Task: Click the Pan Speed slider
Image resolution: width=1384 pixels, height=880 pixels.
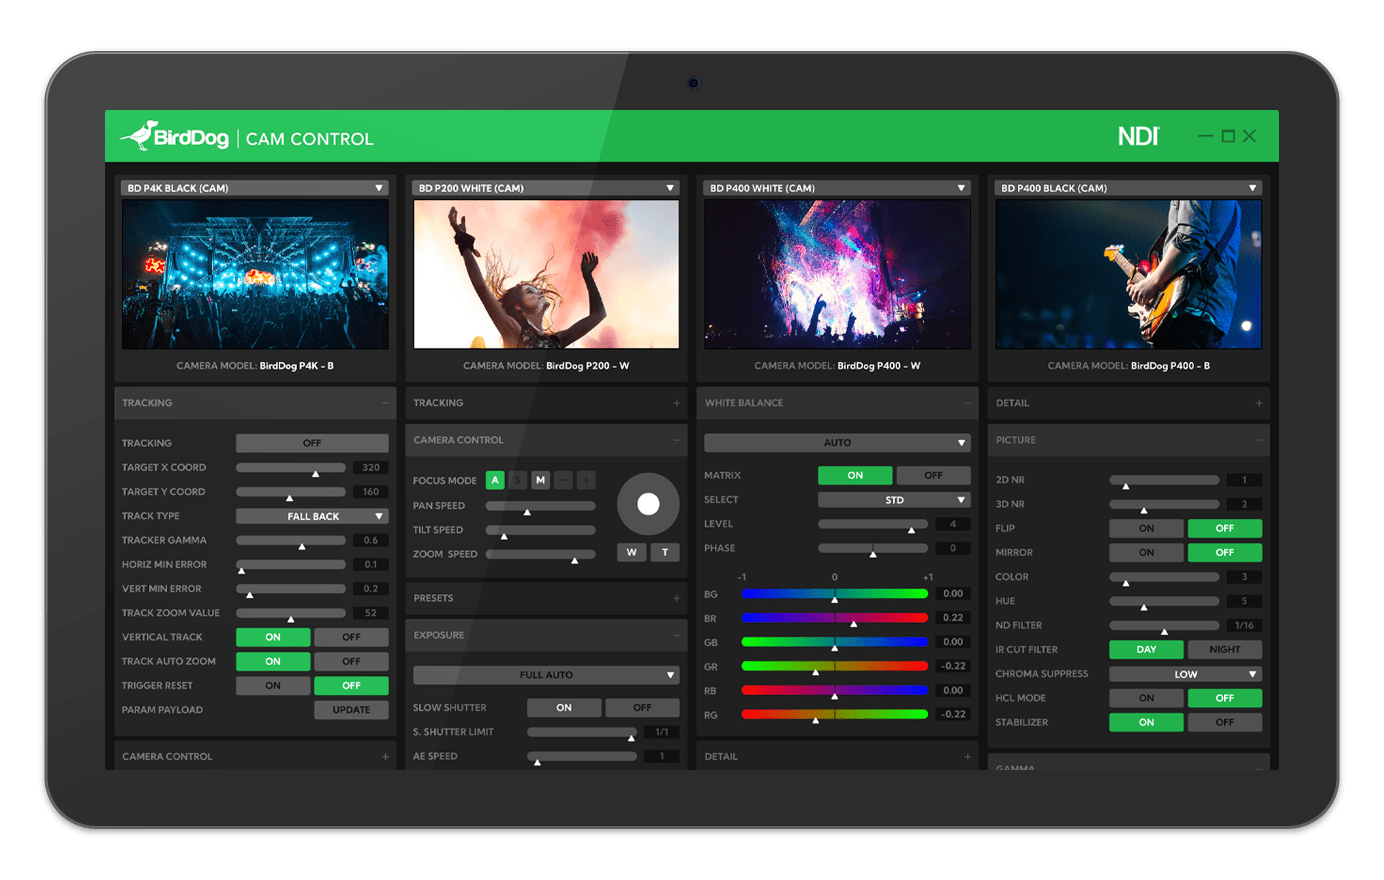Action: pos(541,506)
